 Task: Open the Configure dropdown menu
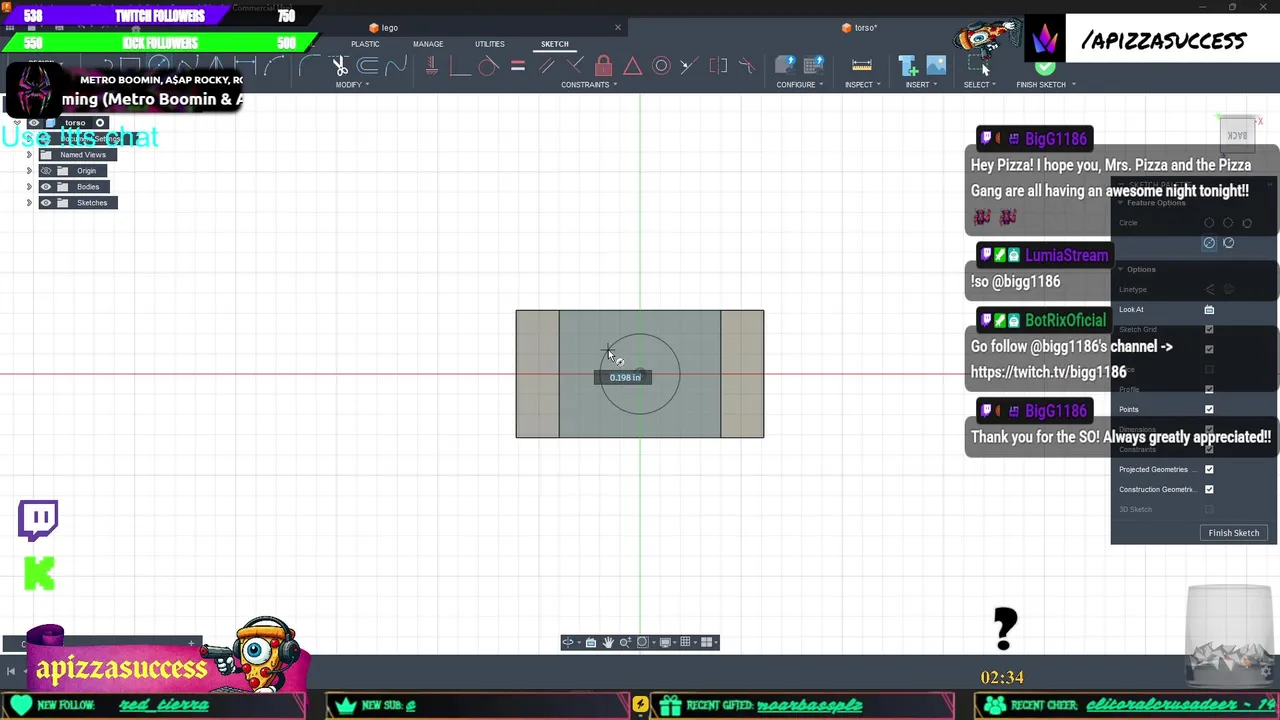click(800, 85)
